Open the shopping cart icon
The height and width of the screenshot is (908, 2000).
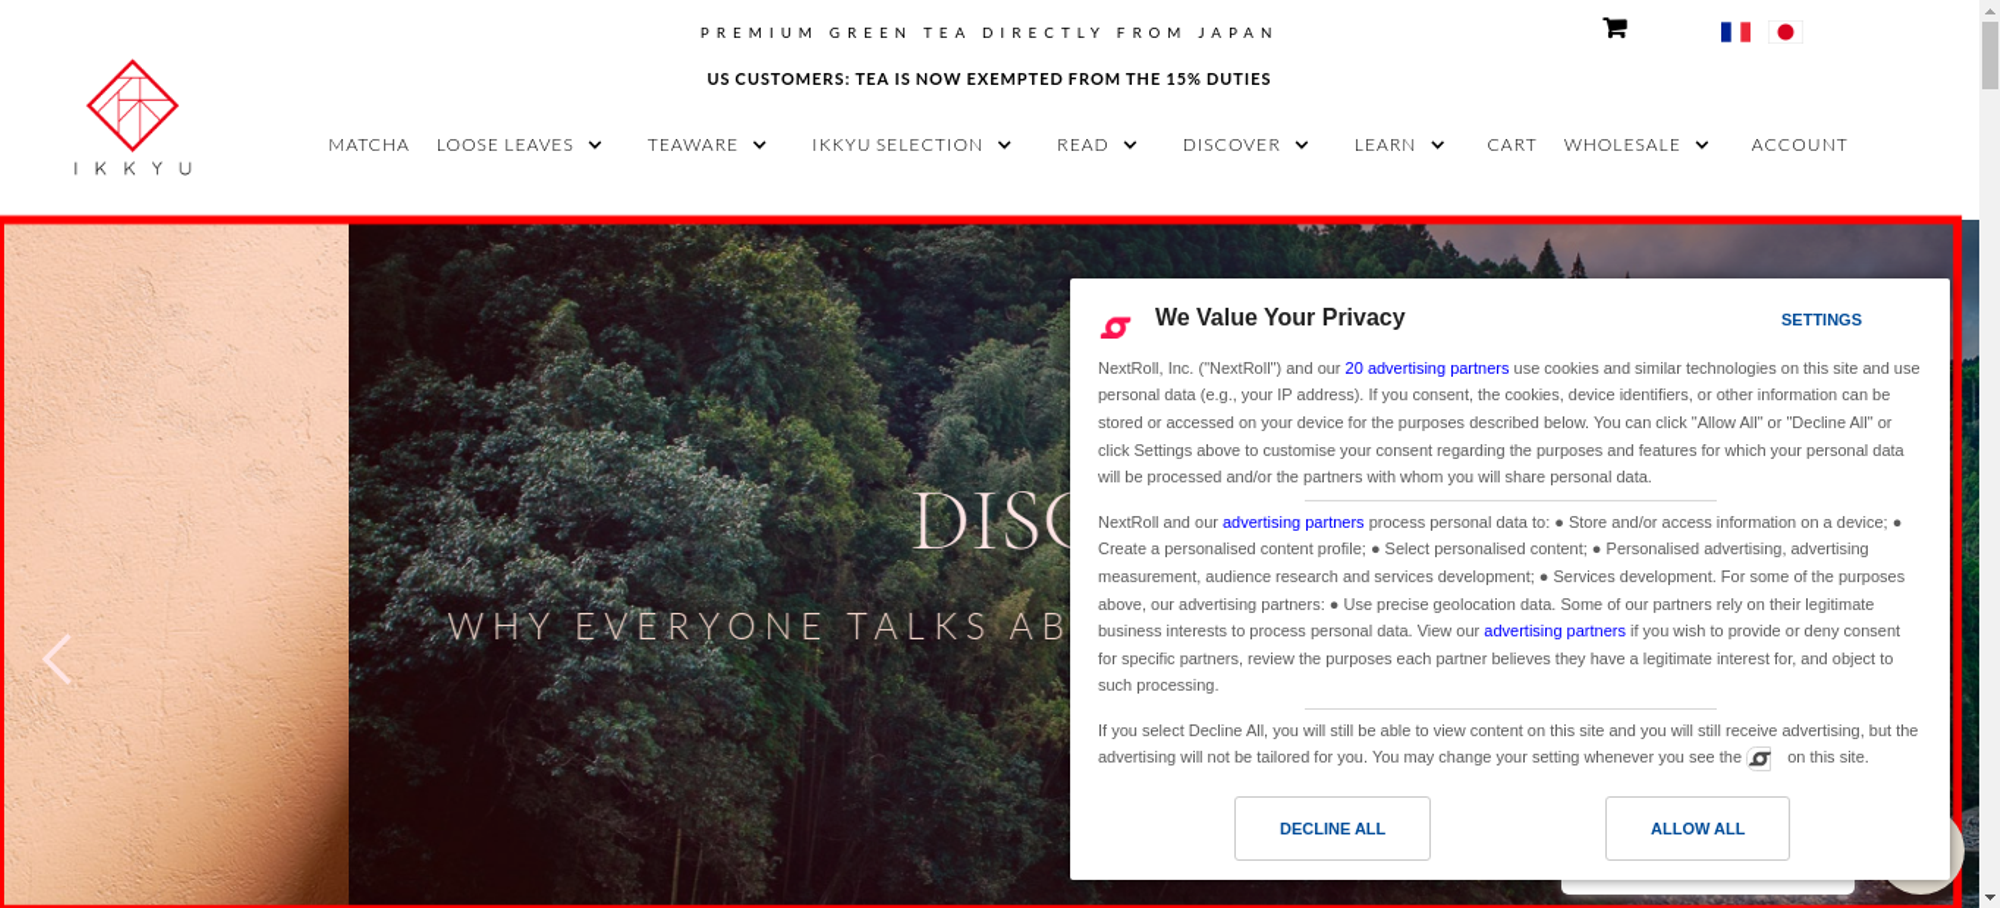pos(1615,28)
